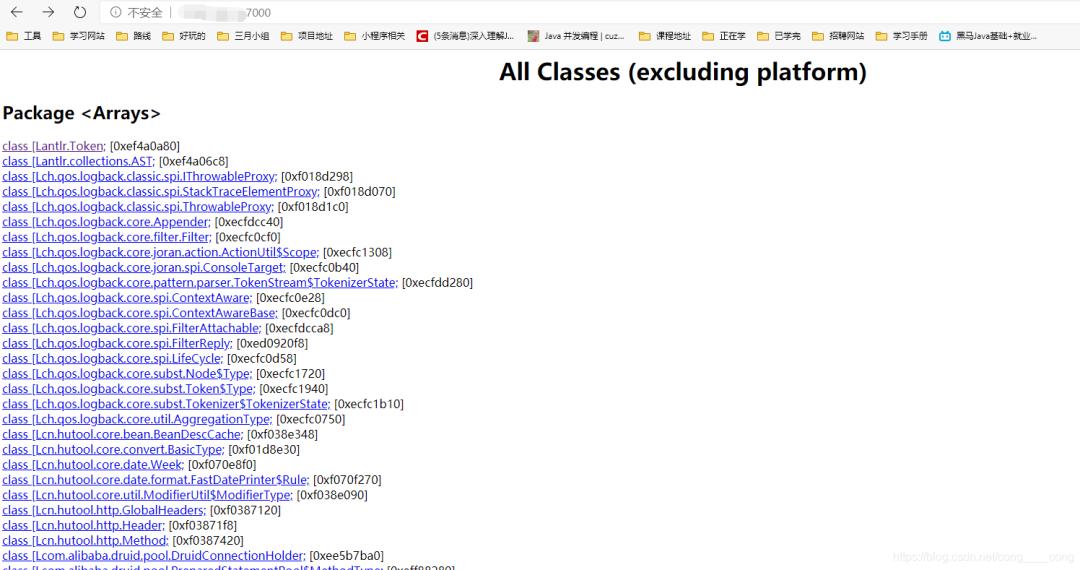This screenshot has height=570, width=1080.
Task: Open the 项目地址 bookmark folder
Action: tap(307, 36)
